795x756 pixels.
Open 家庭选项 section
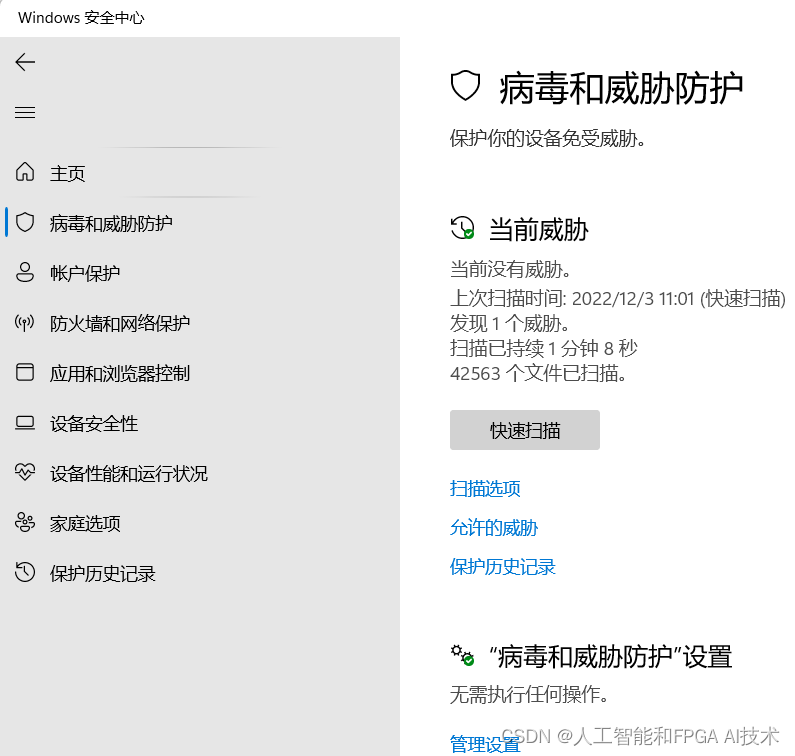tap(85, 523)
